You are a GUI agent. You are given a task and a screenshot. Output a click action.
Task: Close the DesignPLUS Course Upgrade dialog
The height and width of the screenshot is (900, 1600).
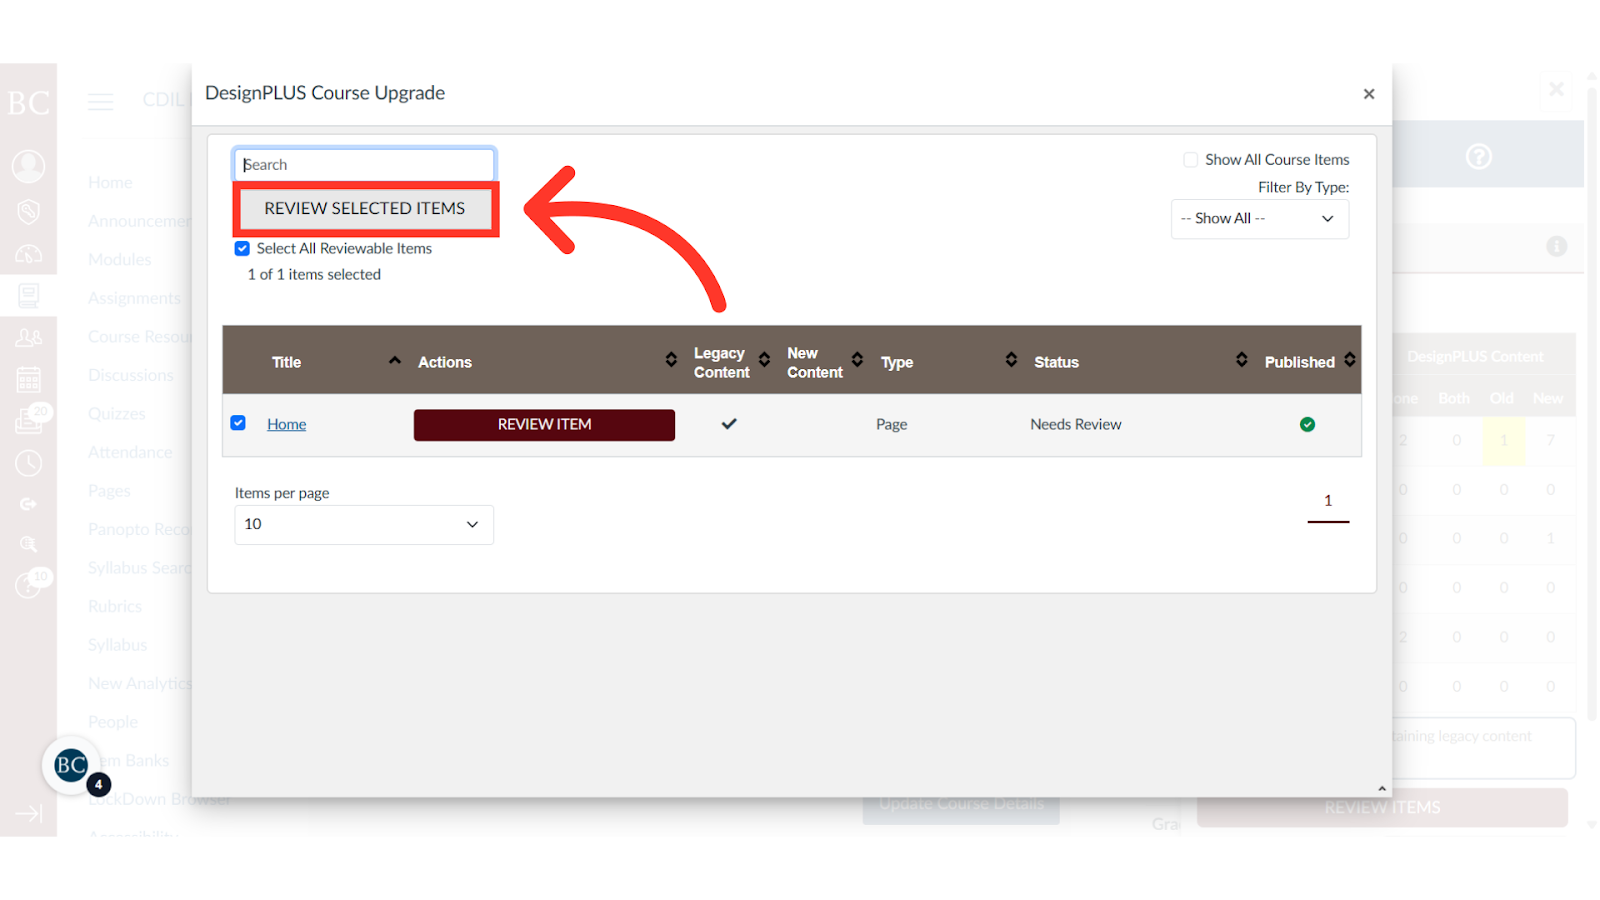coord(1369,94)
